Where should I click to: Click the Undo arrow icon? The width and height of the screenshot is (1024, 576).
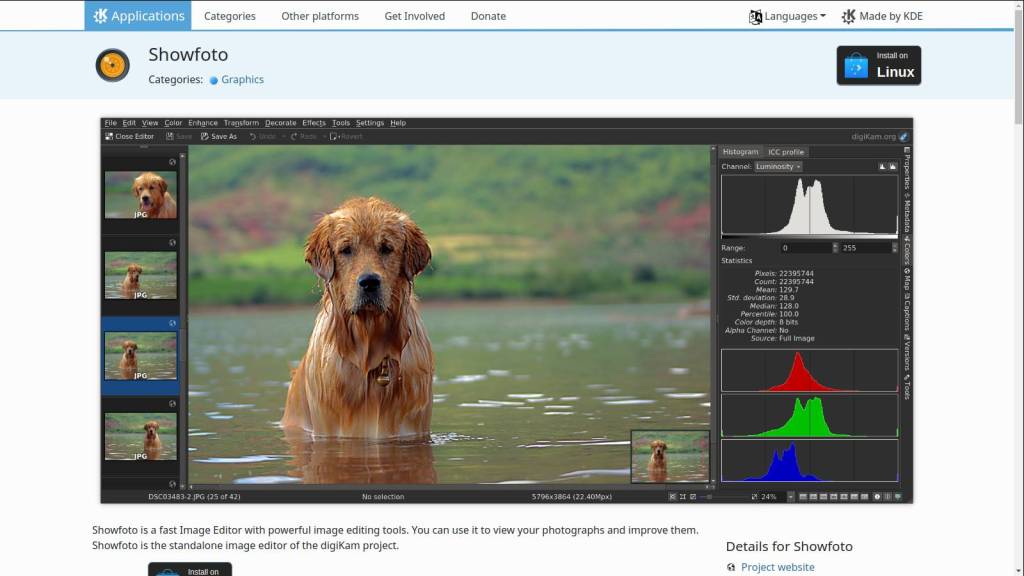tap(253, 136)
